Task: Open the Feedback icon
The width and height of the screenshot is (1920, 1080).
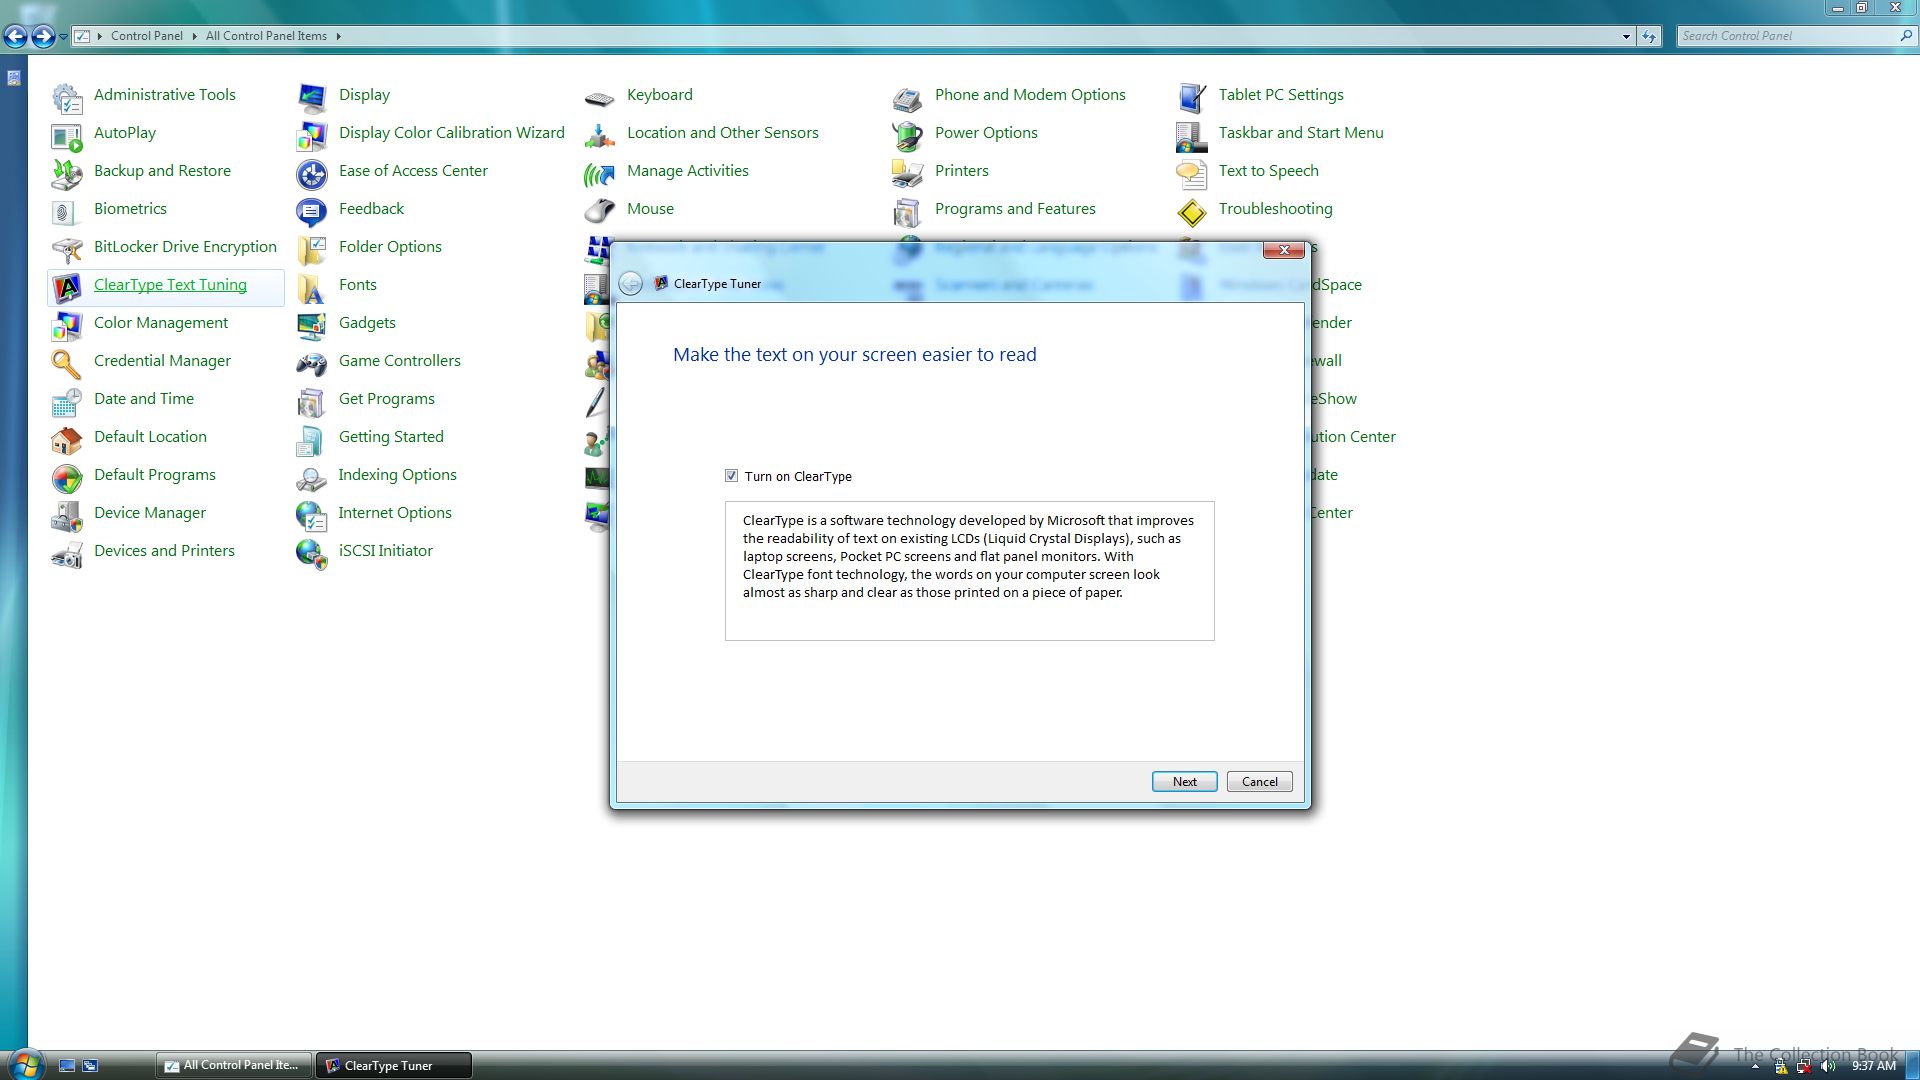Action: click(312, 212)
